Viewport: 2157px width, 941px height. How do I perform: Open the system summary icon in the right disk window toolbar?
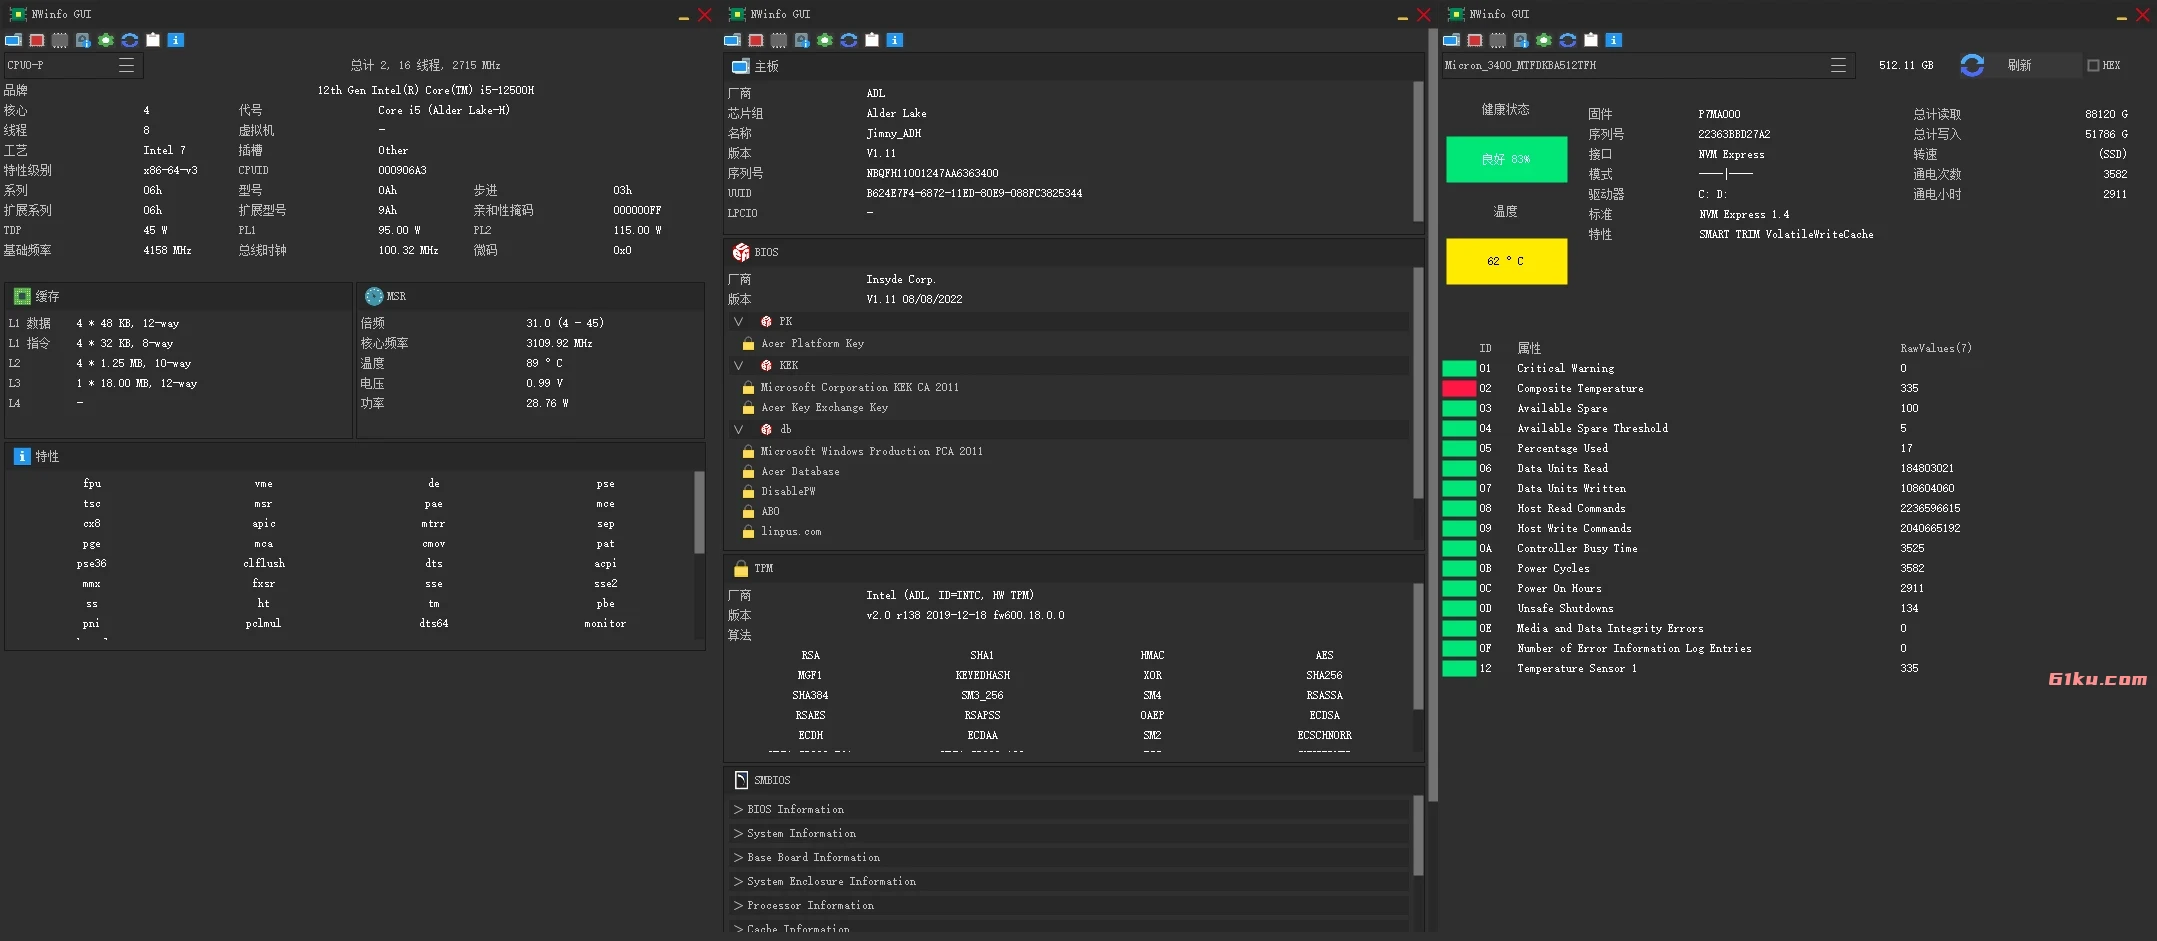(1451, 40)
